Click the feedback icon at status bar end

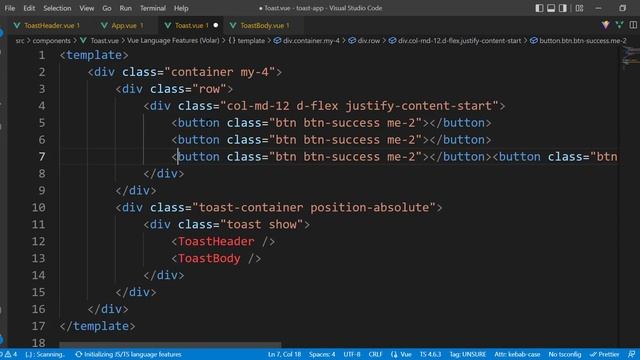click(631, 354)
